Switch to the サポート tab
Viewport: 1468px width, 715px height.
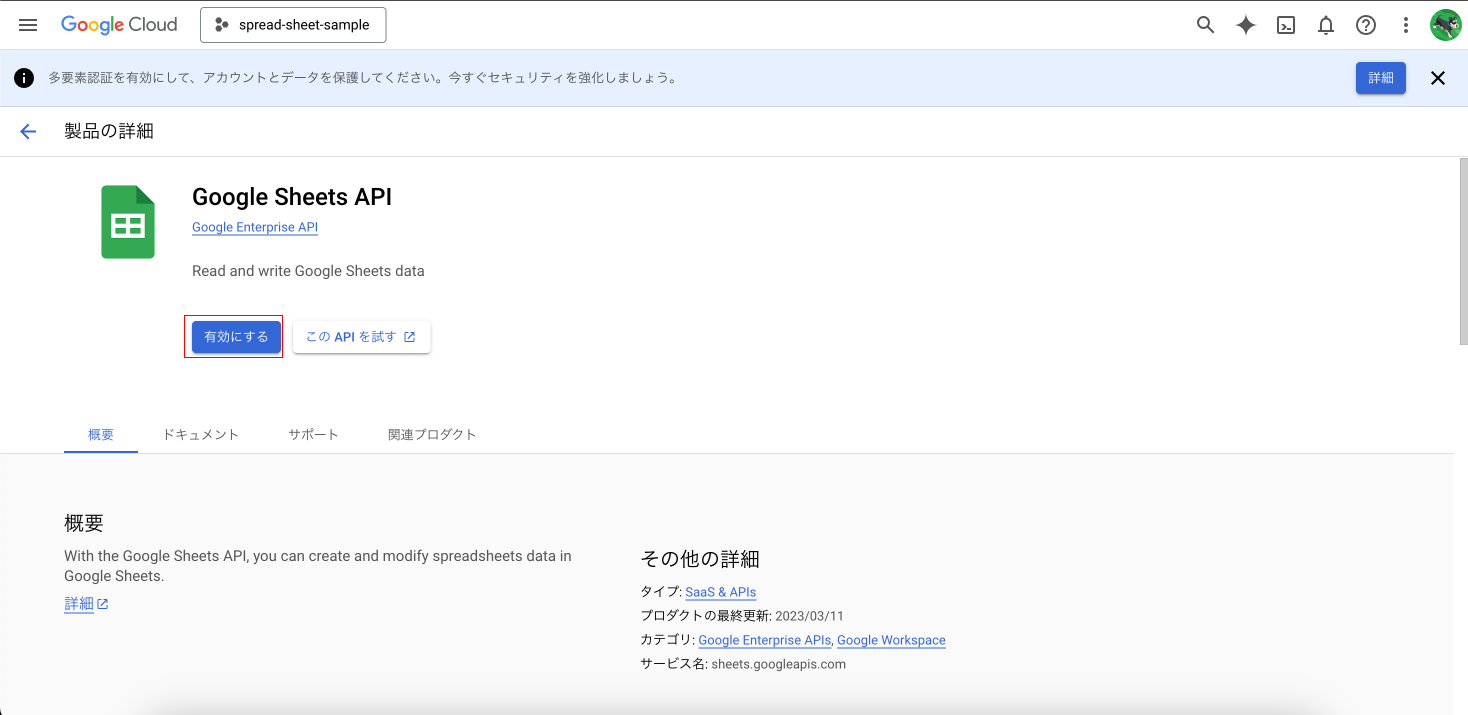tap(314, 434)
